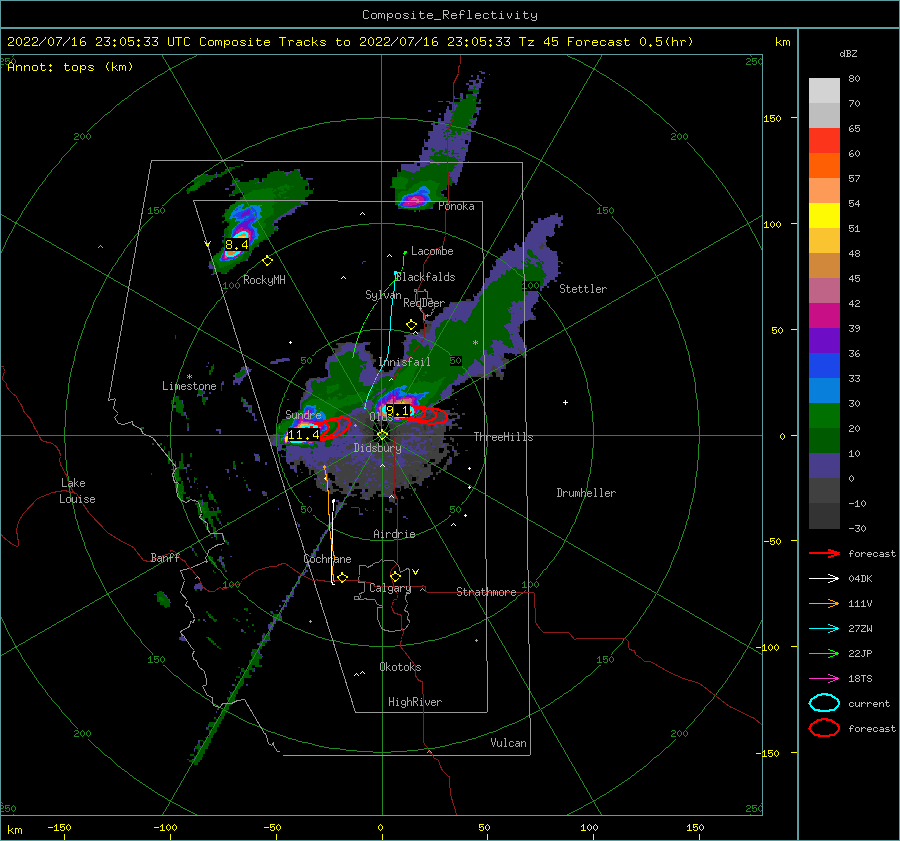Click the Composite_Reflectivity title
900x841 pixels.
450,15
